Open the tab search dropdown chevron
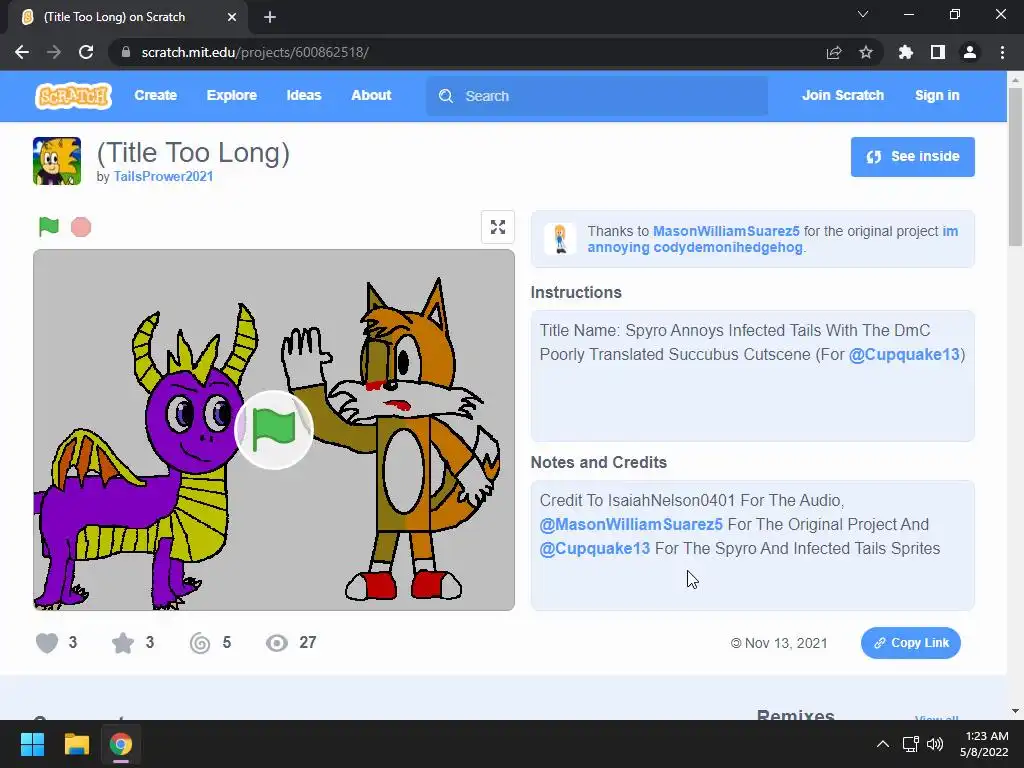 (863, 14)
